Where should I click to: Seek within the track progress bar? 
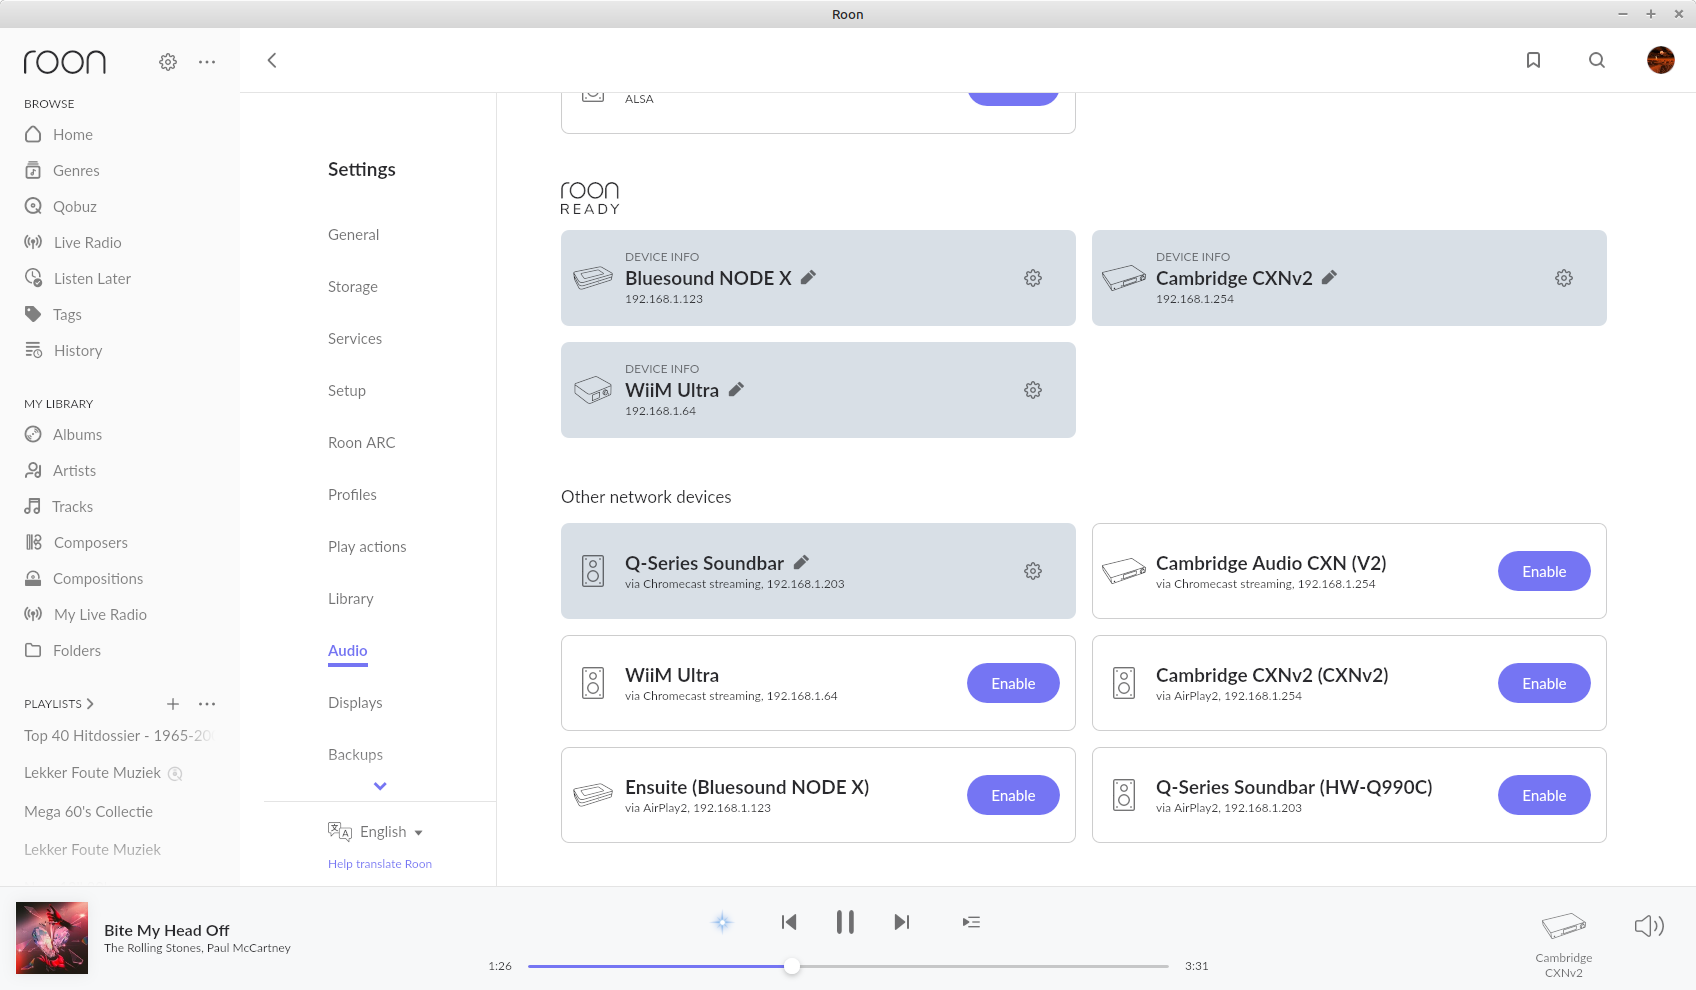pyautogui.click(x=848, y=966)
